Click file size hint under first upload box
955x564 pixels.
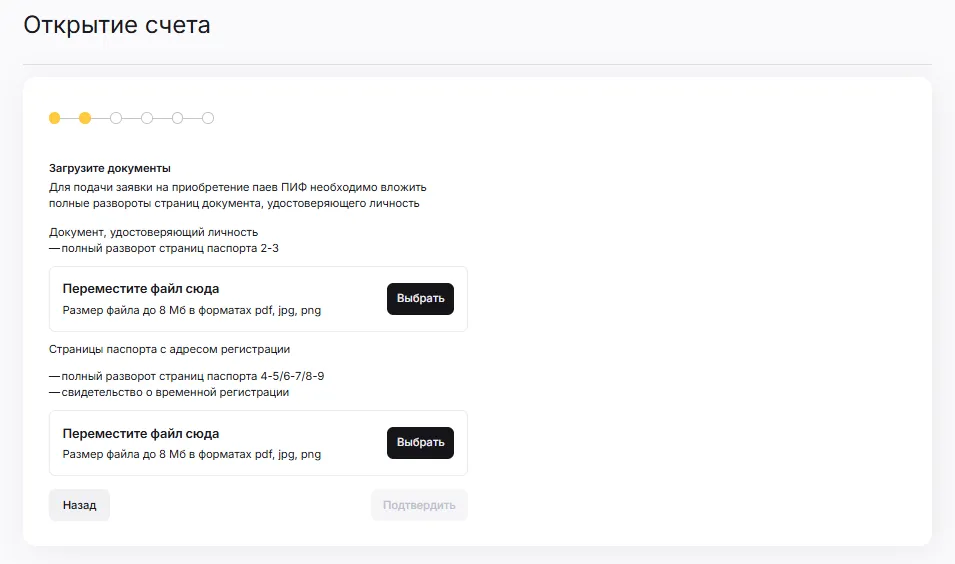click(x=192, y=310)
